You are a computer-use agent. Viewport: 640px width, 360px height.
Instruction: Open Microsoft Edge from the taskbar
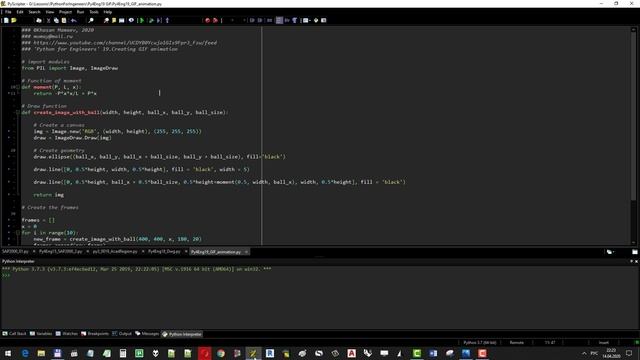coord(25,353)
